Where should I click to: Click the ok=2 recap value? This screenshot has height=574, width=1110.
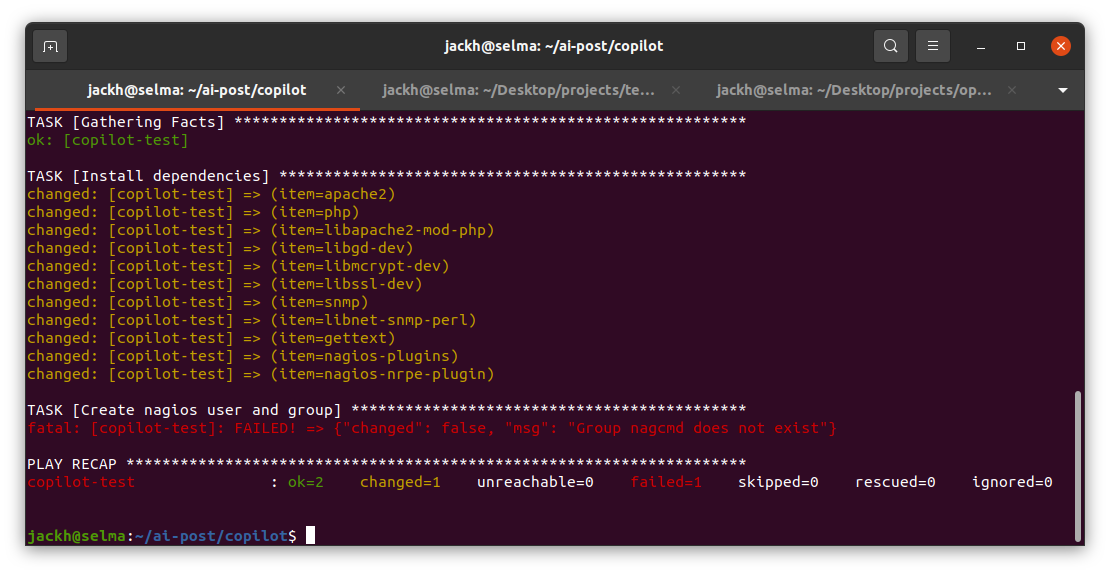(x=305, y=482)
